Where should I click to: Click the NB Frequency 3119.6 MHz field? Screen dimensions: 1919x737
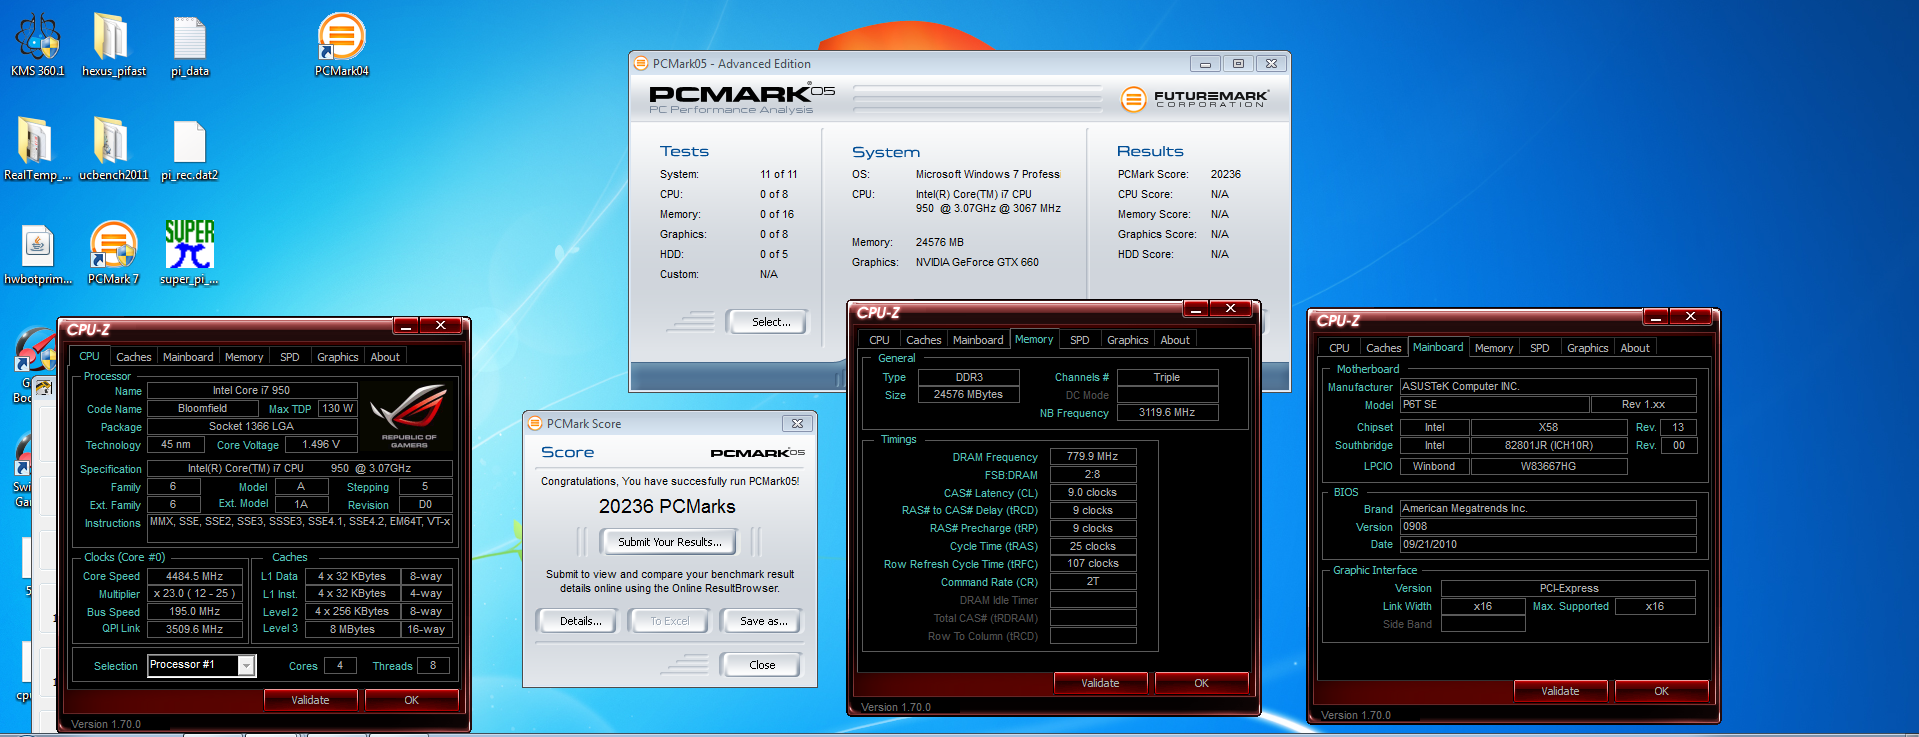[x=1167, y=412]
